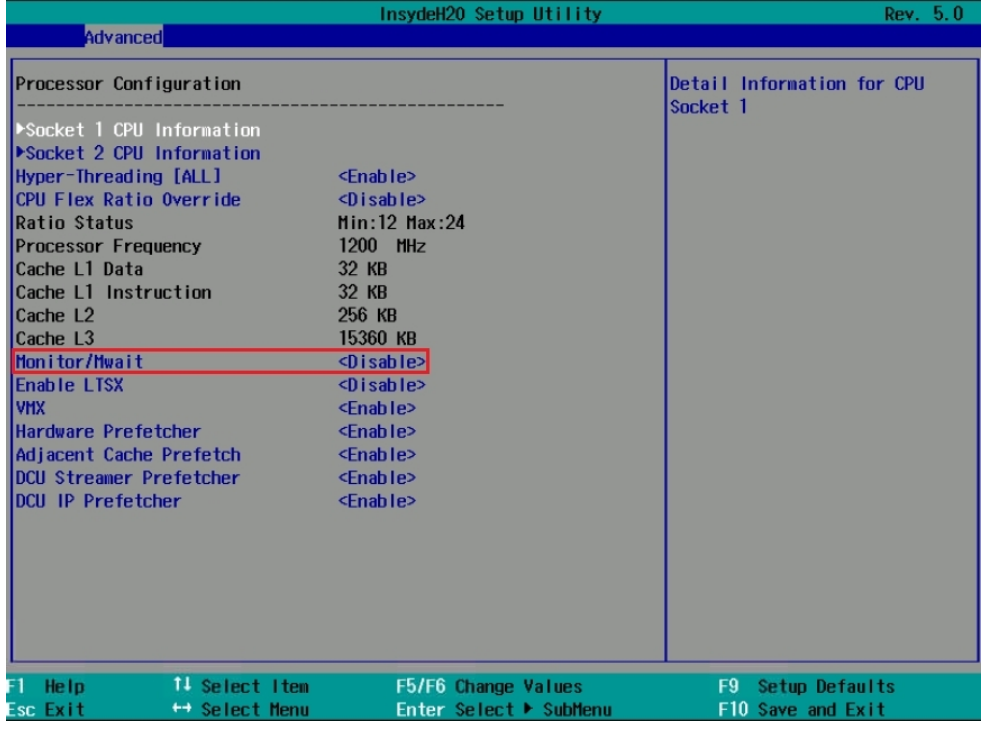Click F10 Save and Exit hint
The image size is (998, 729).
pyautogui.click(x=801, y=710)
